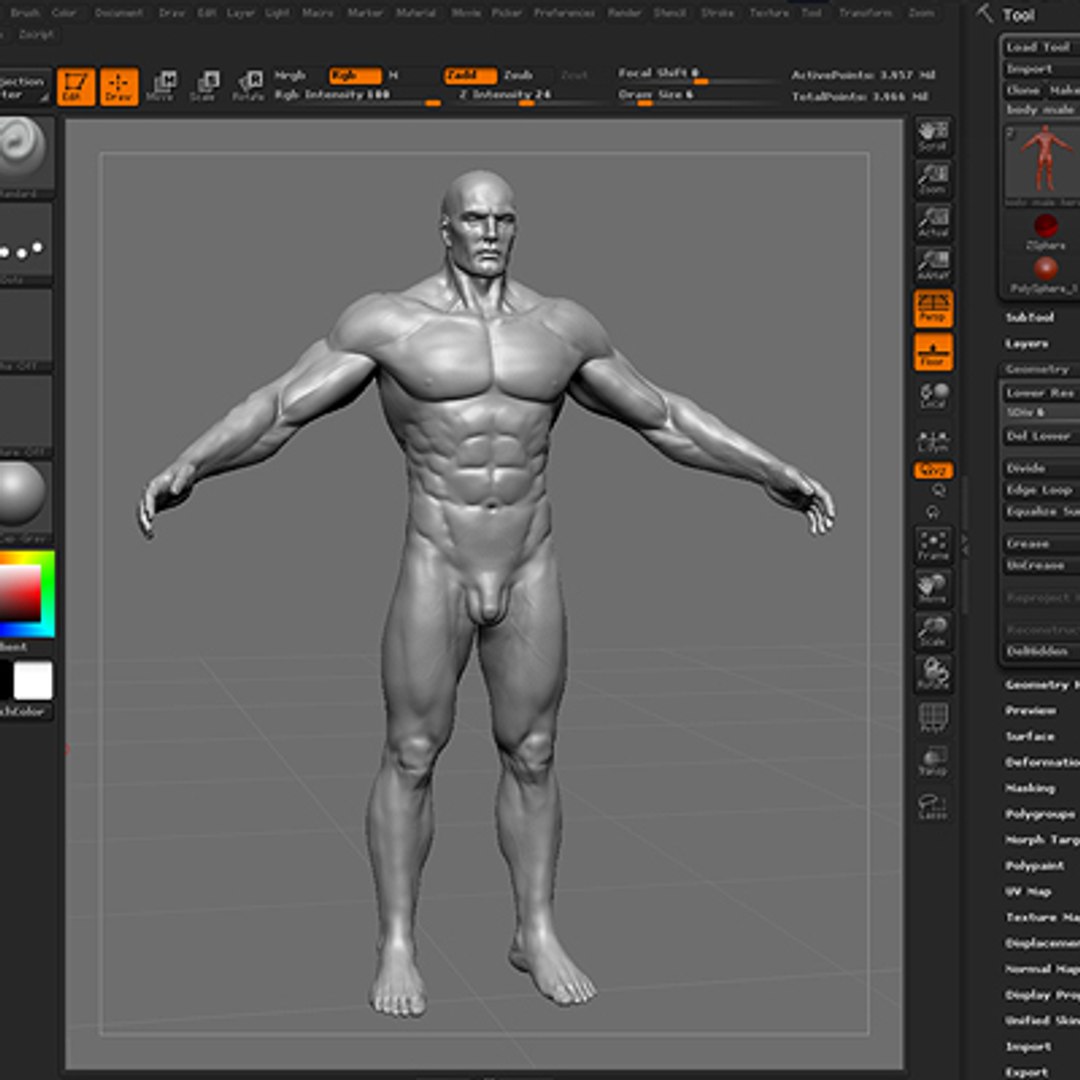
Task: Toggle Mrgb draw mode
Action: [291, 75]
